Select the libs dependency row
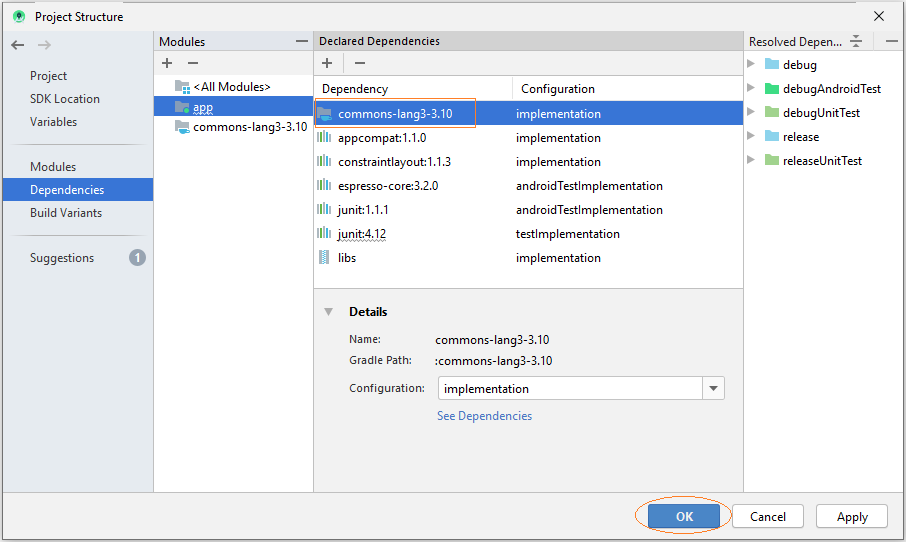 point(528,258)
